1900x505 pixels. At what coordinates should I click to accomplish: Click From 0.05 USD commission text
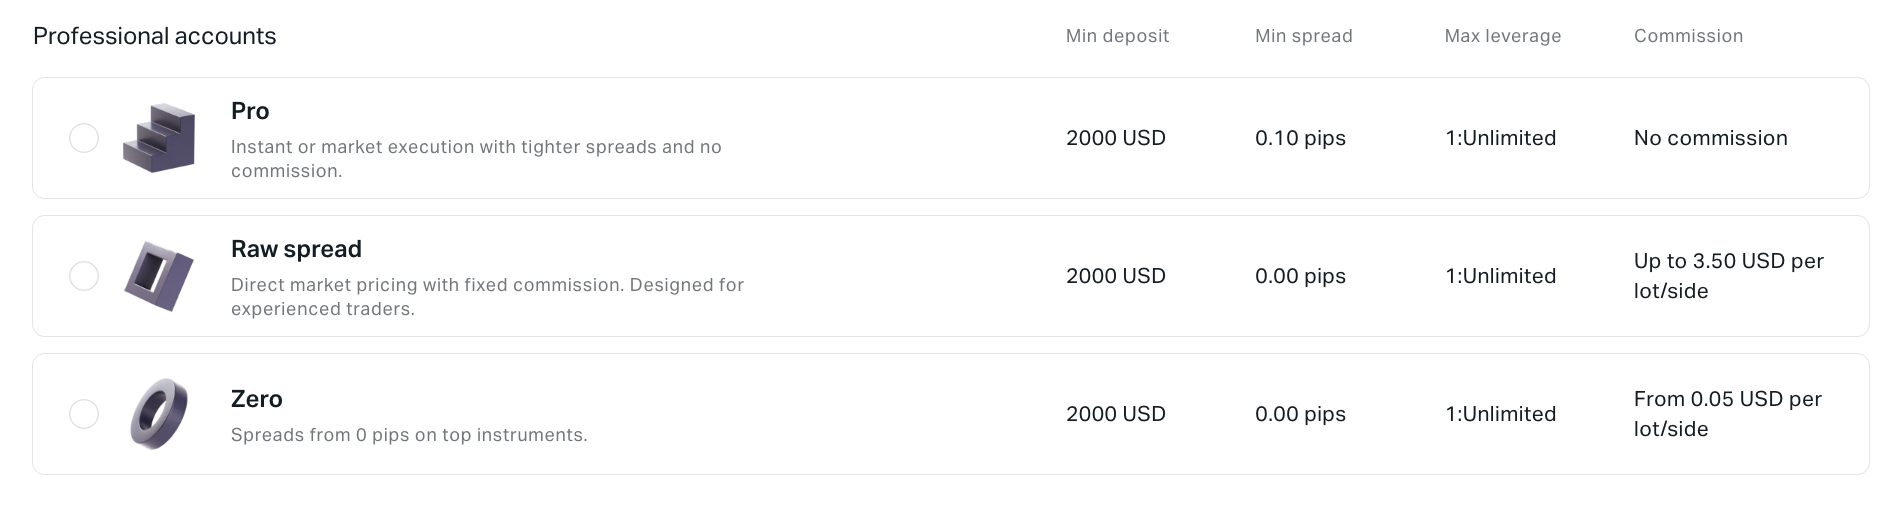click(1728, 414)
